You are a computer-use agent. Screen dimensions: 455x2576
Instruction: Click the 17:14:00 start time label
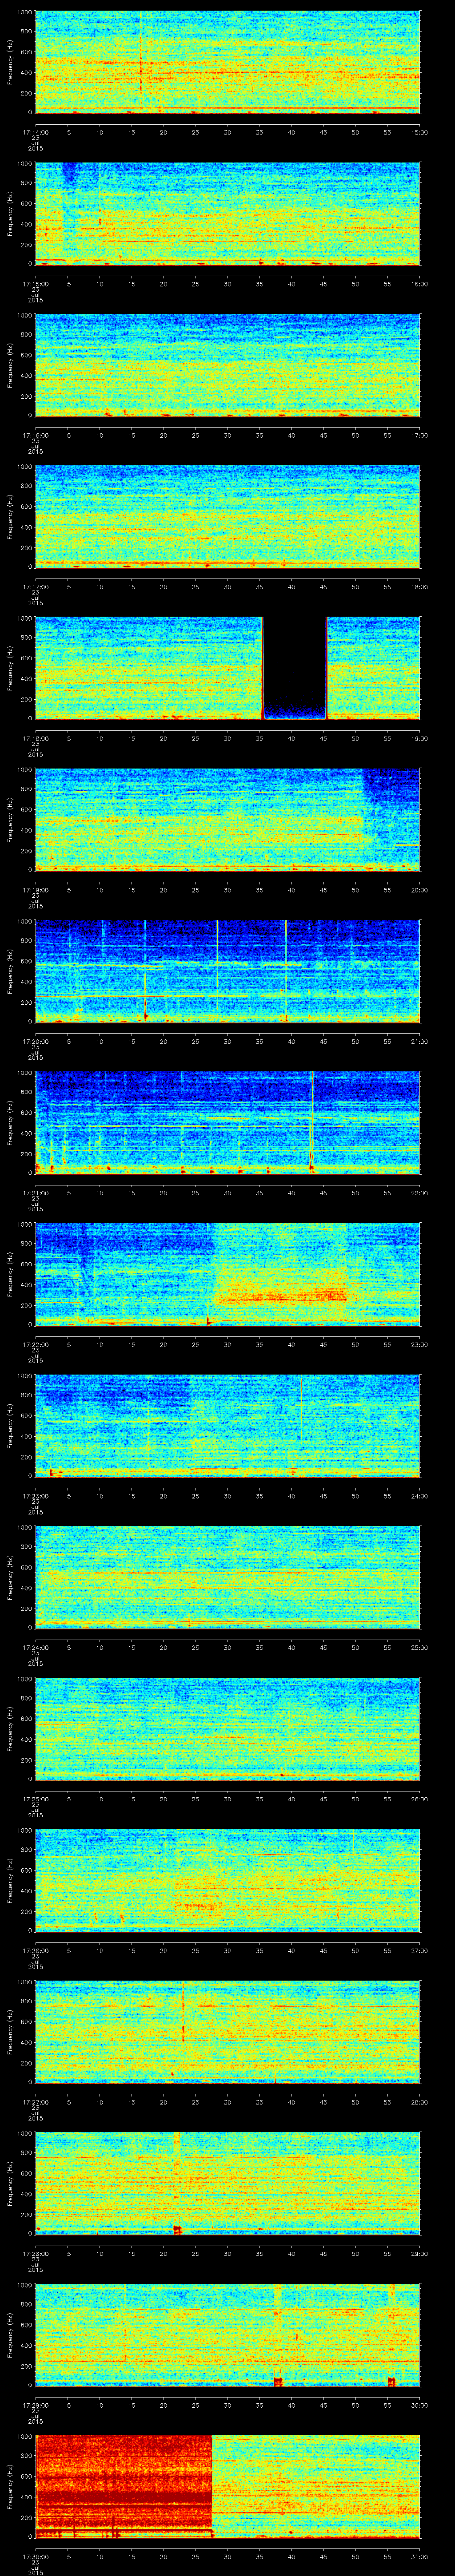pyautogui.click(x=35, y=132)
